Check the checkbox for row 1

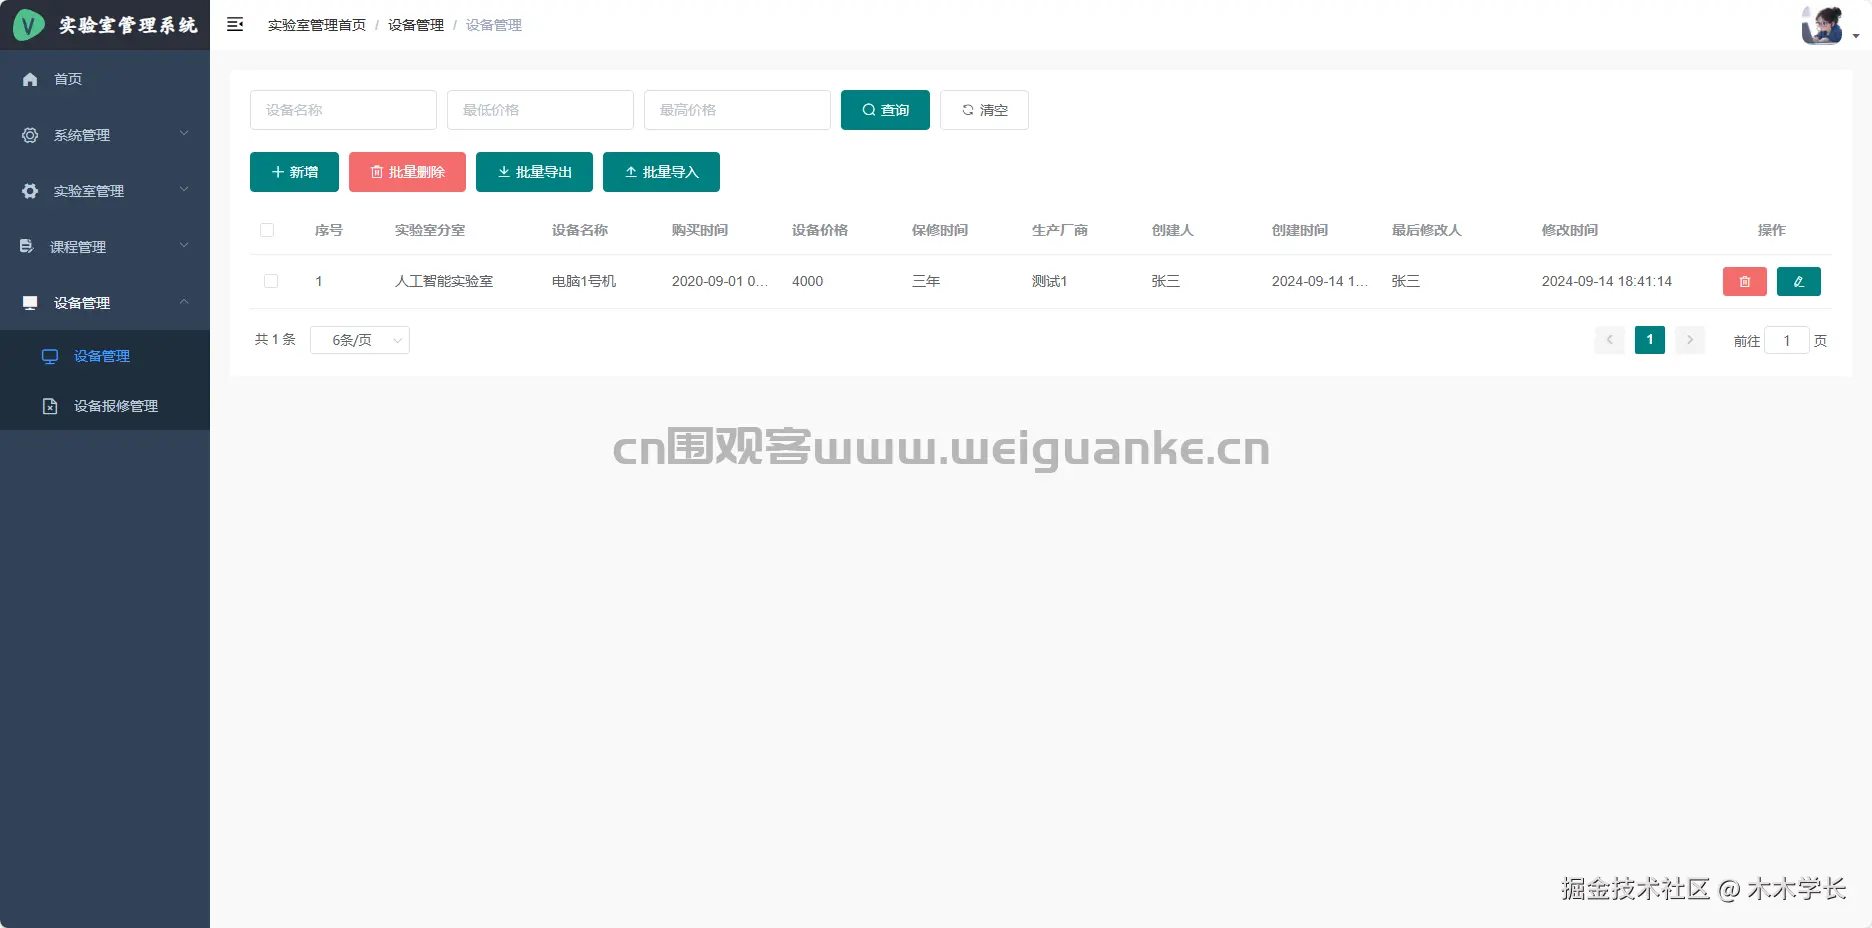click(x=271, y=281)
